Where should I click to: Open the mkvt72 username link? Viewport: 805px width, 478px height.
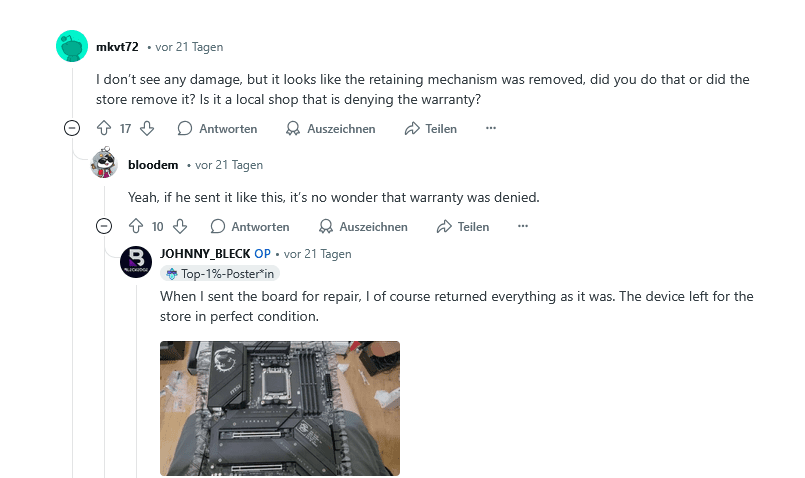click(117, 47)
